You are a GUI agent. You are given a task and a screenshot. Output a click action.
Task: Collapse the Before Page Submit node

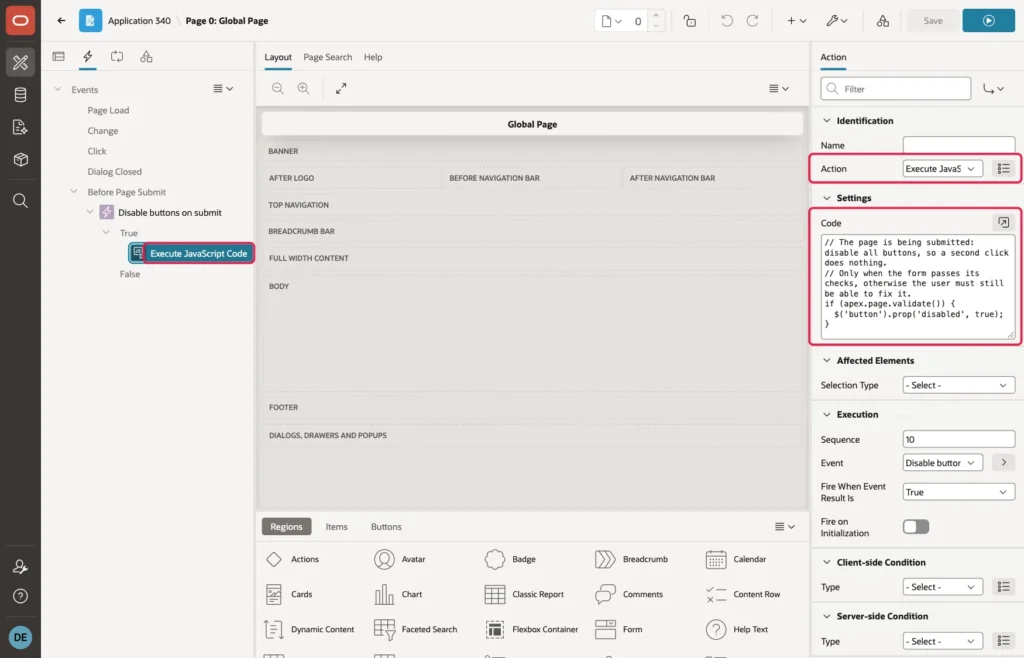tap(74, 192)
